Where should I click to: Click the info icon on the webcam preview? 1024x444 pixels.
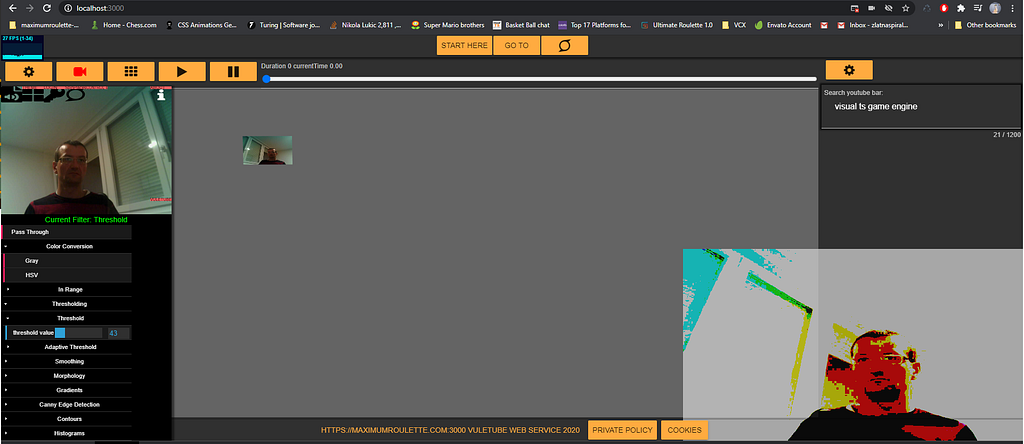point(161,95)
